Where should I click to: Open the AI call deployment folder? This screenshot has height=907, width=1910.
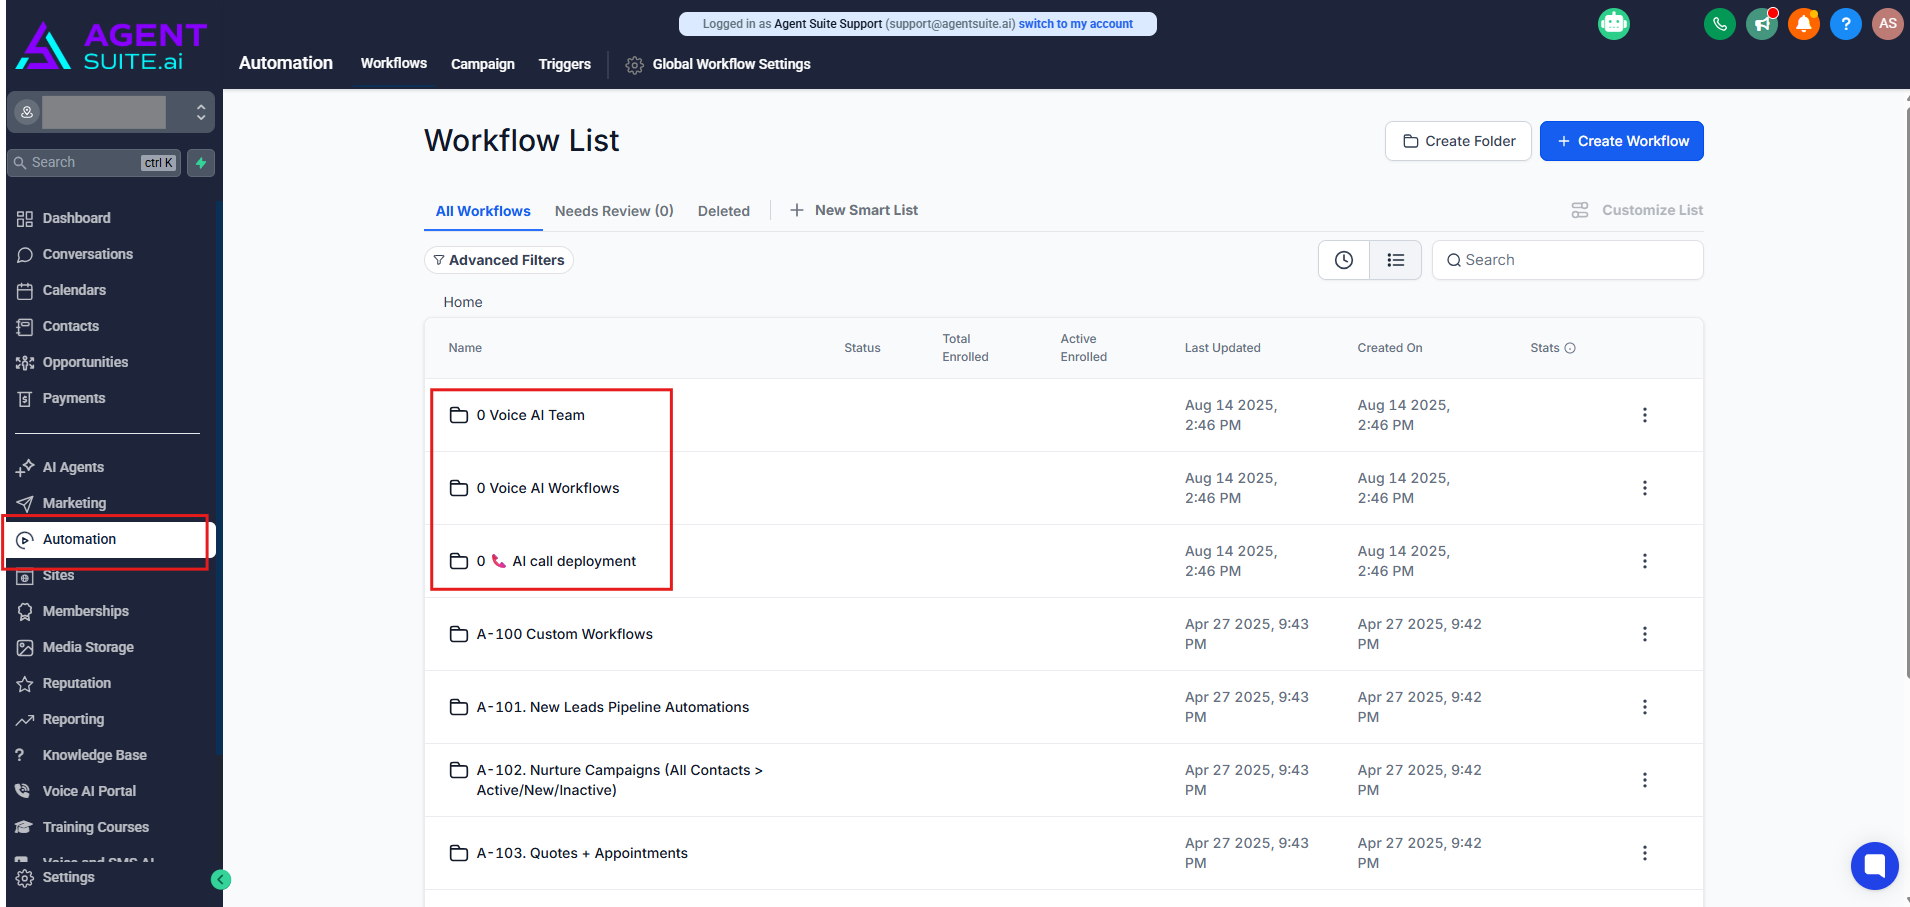pos(556,561)
